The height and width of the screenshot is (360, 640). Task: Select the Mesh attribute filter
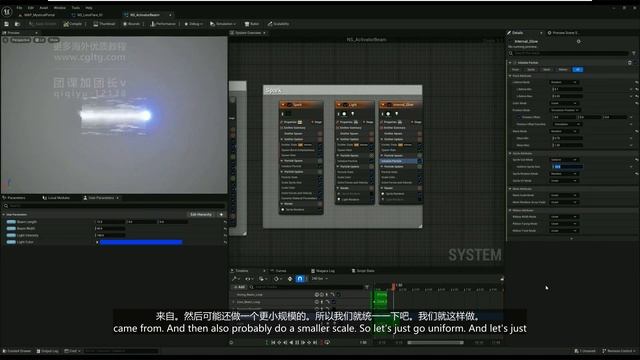[x=547, y=70]
